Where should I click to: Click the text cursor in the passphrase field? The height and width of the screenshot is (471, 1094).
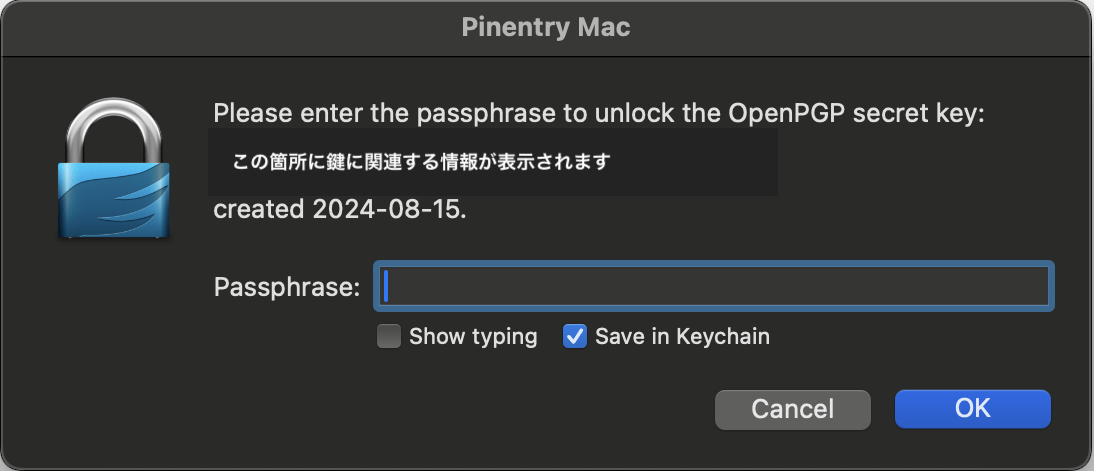click(386, 287)
